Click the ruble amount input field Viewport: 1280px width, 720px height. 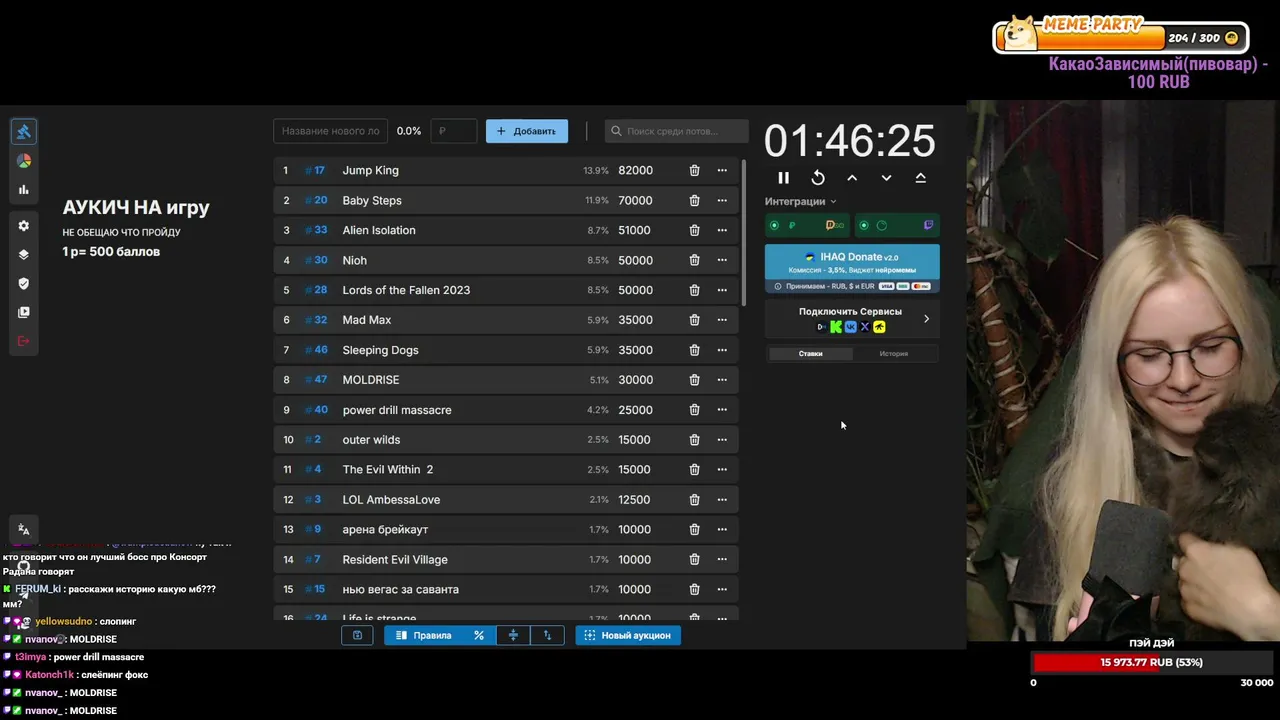(x=454, y=131)
